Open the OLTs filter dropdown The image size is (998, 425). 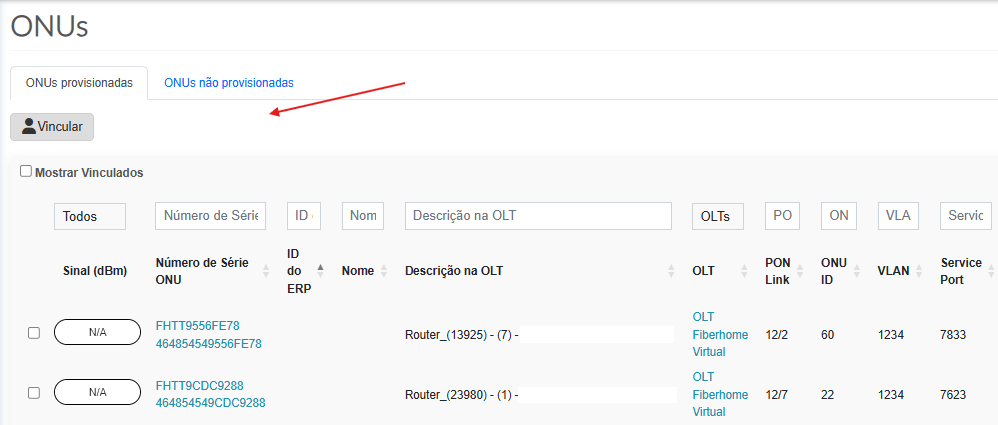pyautogui.click(x=717, y=216)
